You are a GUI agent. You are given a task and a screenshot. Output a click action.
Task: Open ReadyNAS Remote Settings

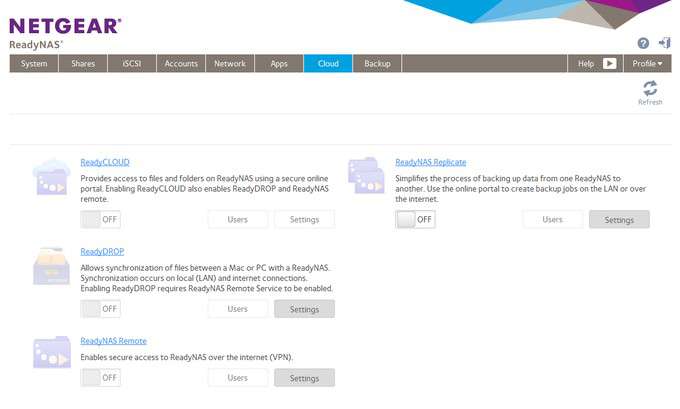click(304, 378)
